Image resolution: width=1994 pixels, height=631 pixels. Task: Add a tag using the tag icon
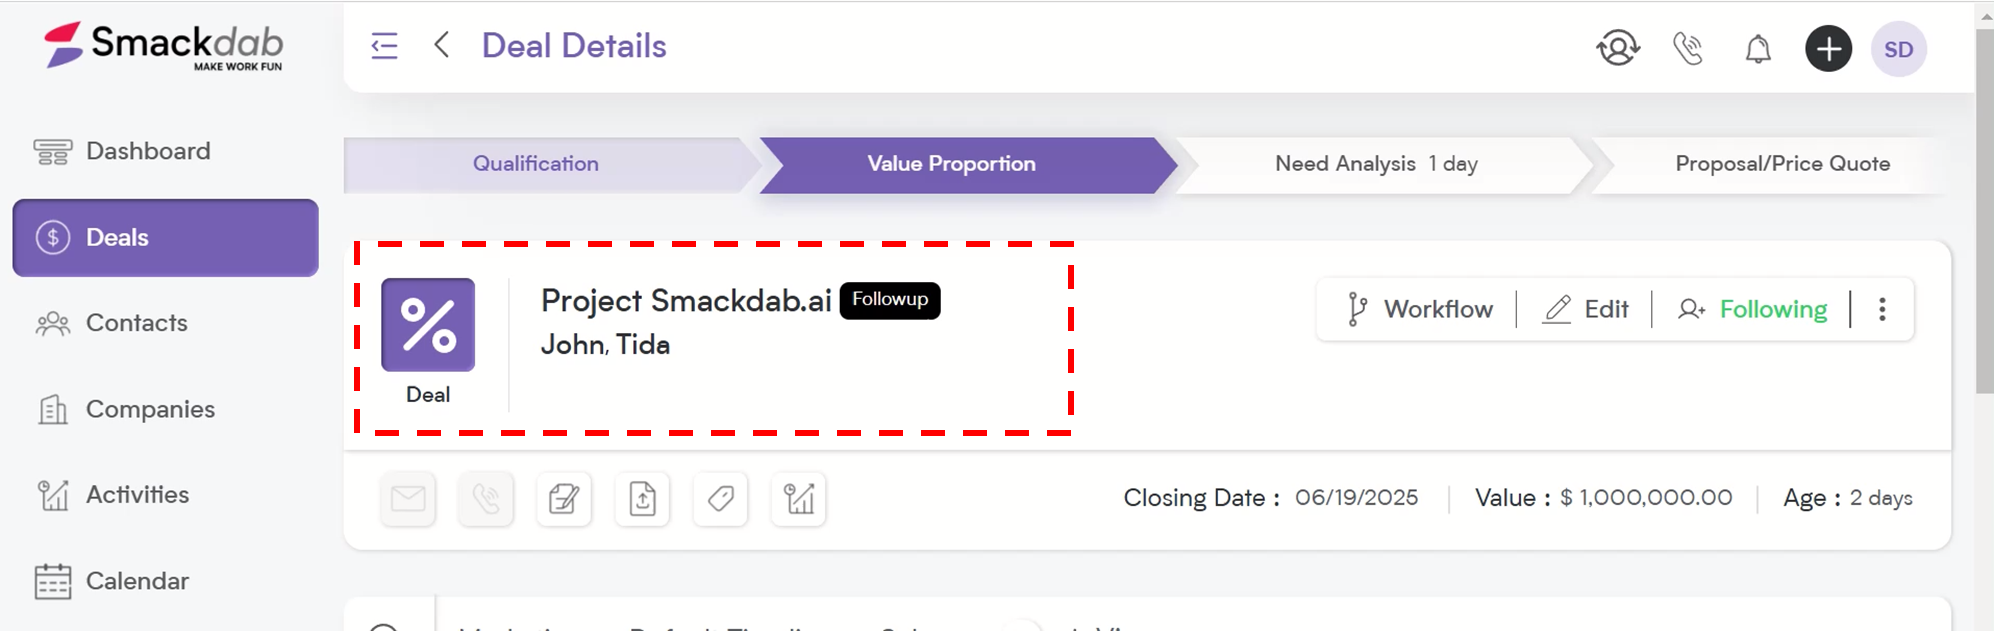point(720,498)
